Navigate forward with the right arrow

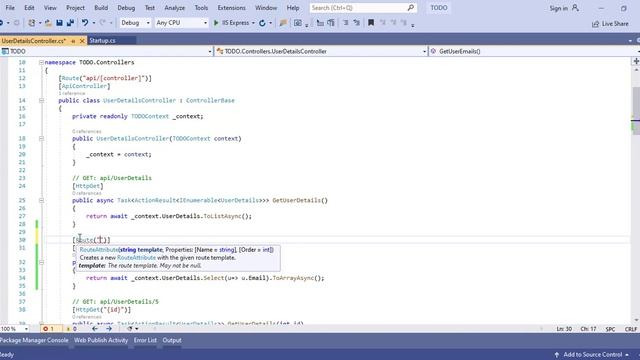(109, 329)
